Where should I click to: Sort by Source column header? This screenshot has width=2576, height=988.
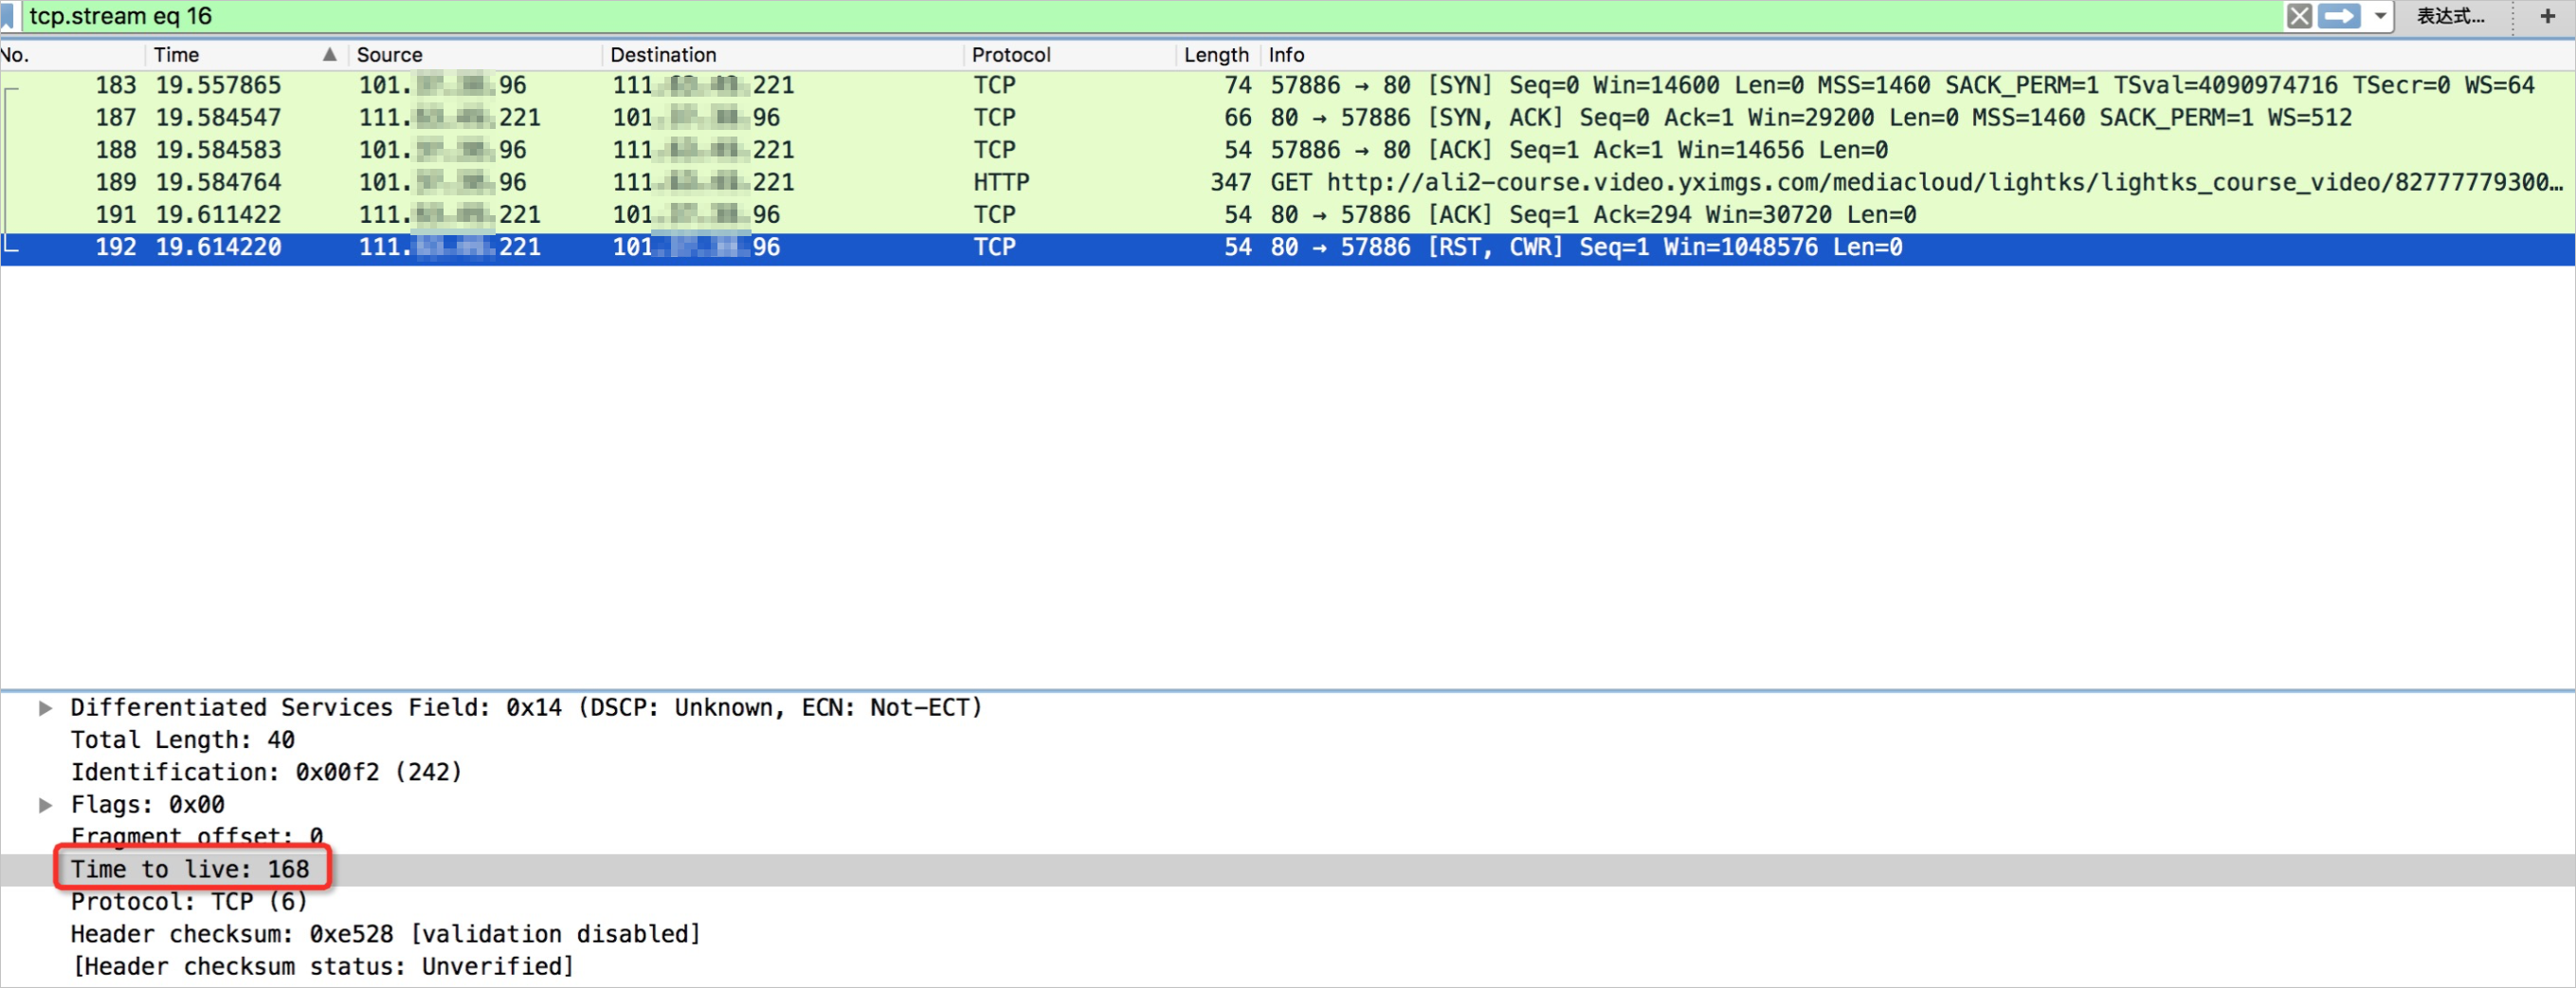point(390,55)
